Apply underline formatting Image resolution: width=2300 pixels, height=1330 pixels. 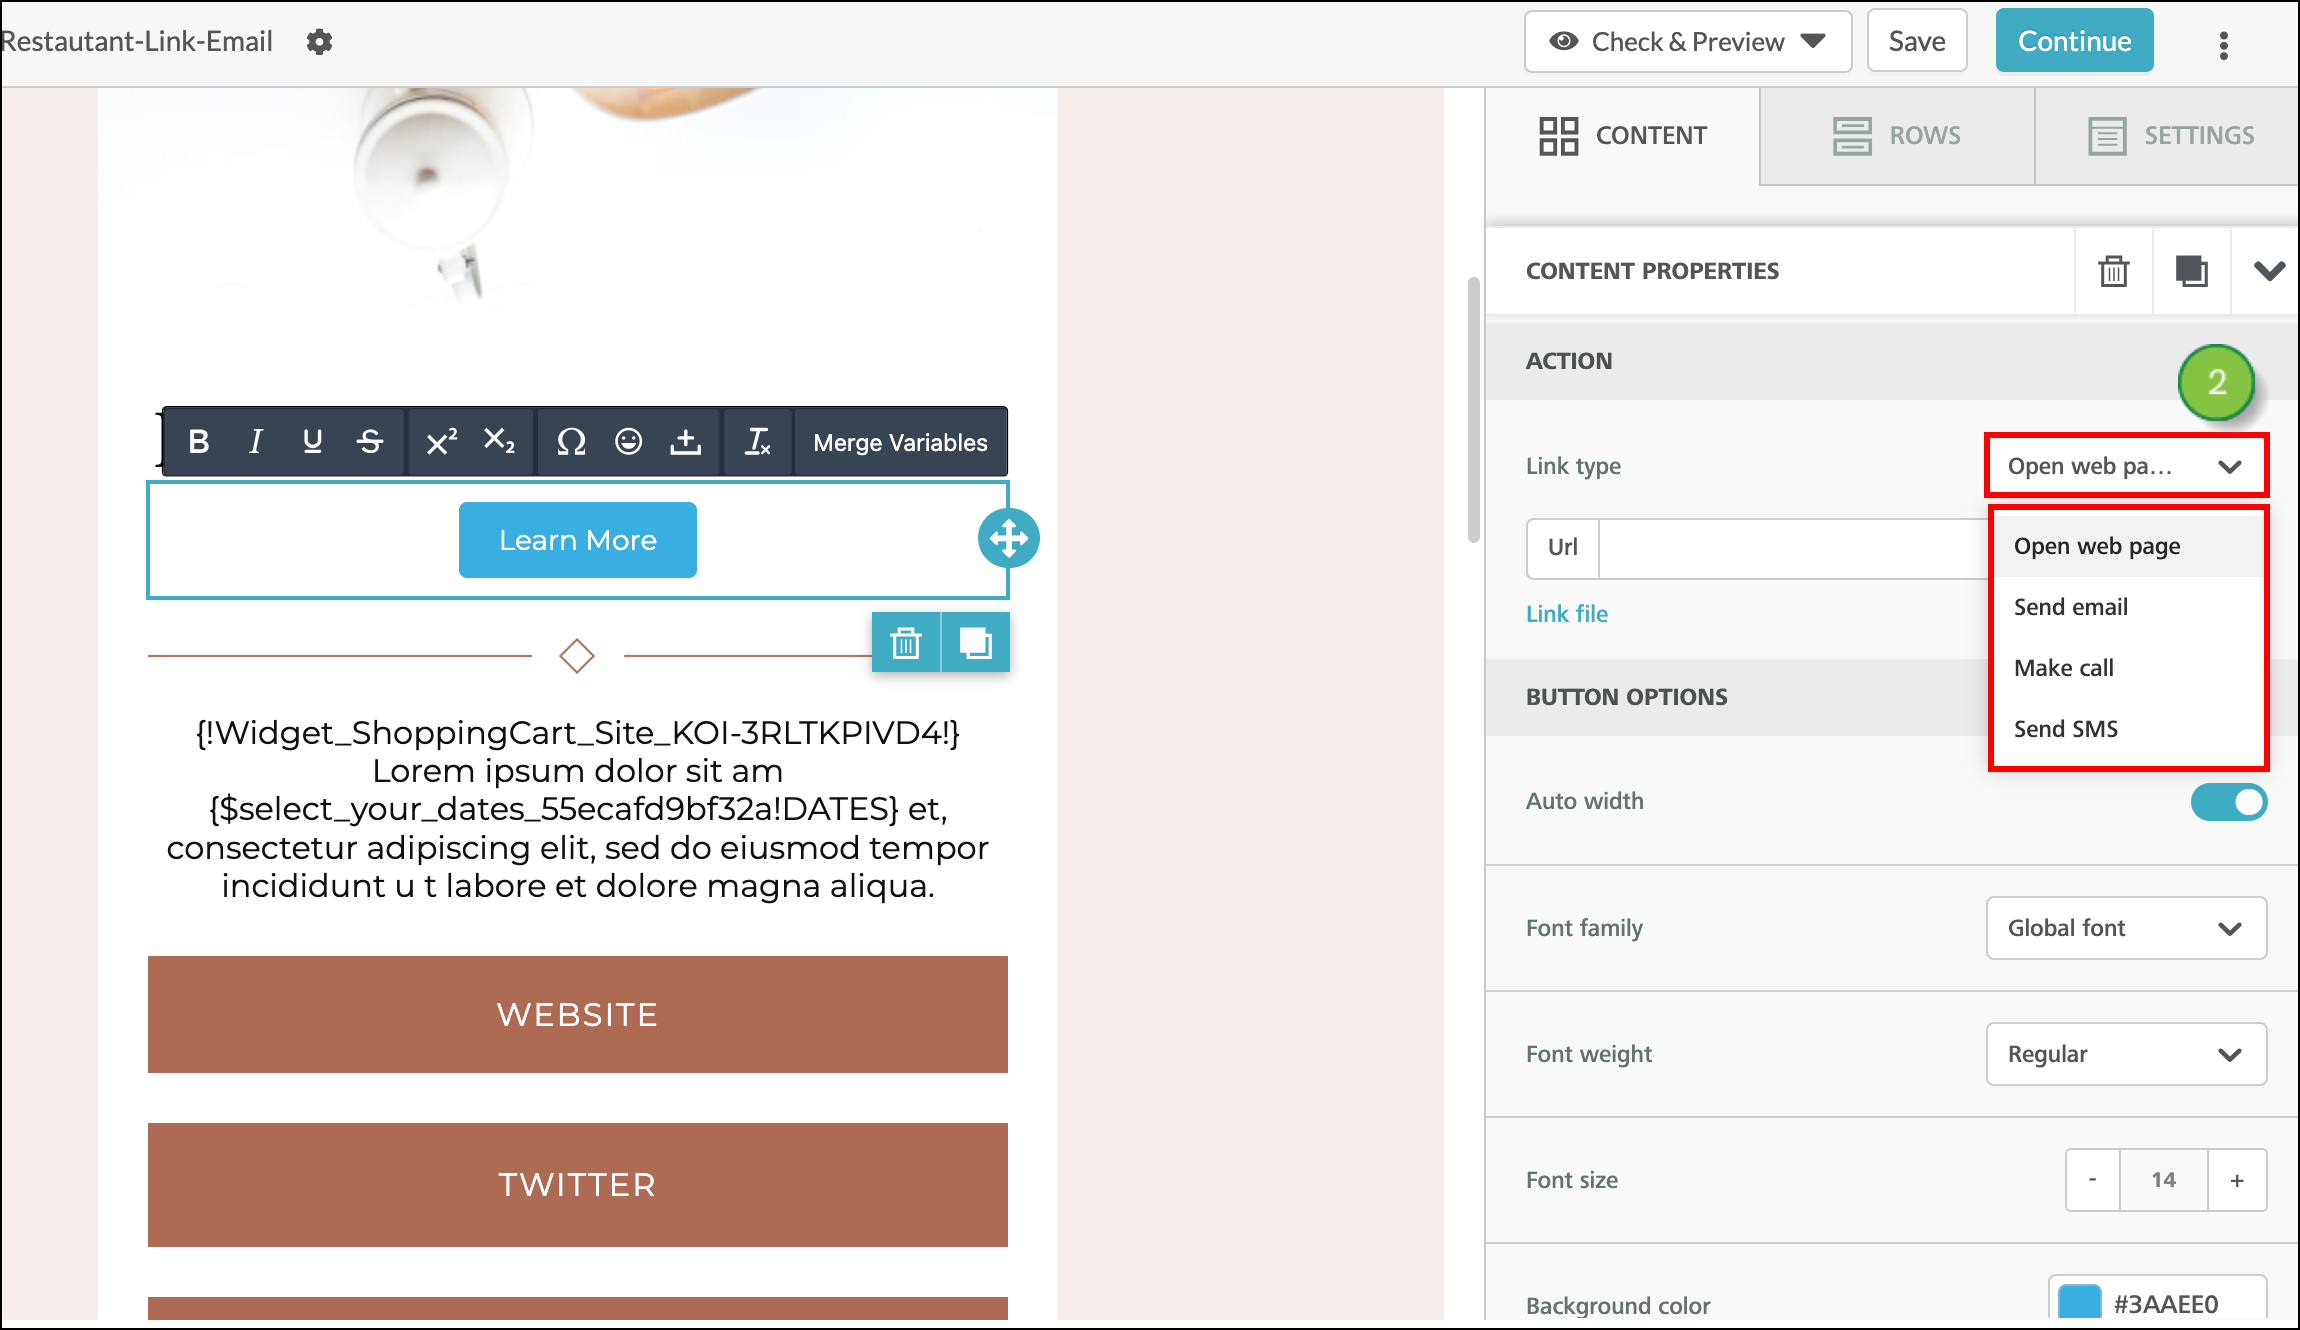(313, 442)
